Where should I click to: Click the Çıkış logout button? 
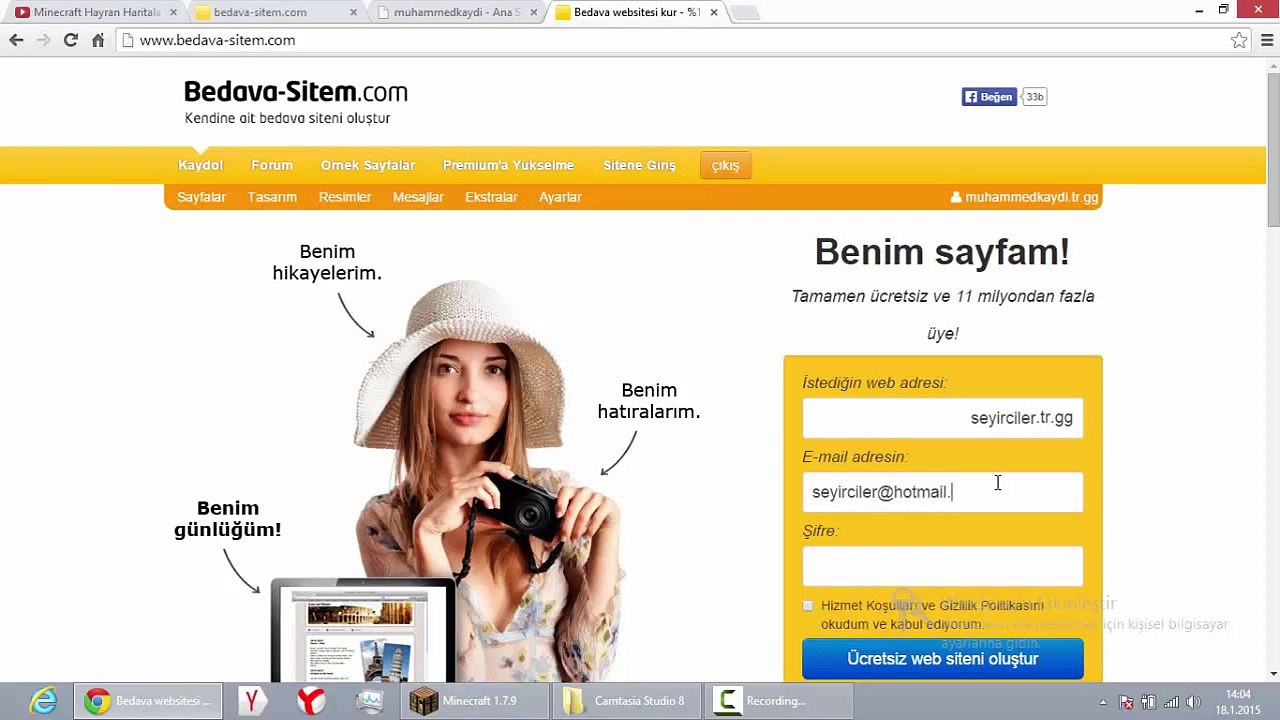click(725, 166)
